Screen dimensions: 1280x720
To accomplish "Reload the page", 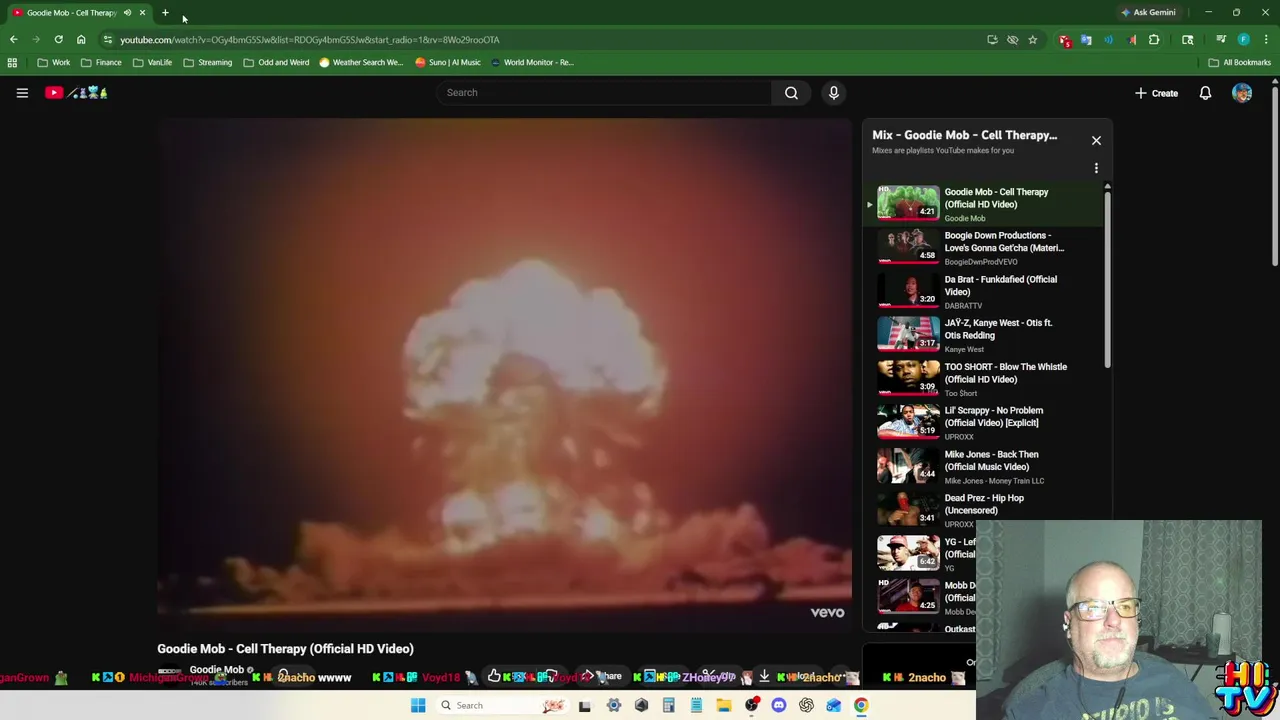I will pyautogui.click(x=58, y=40).
